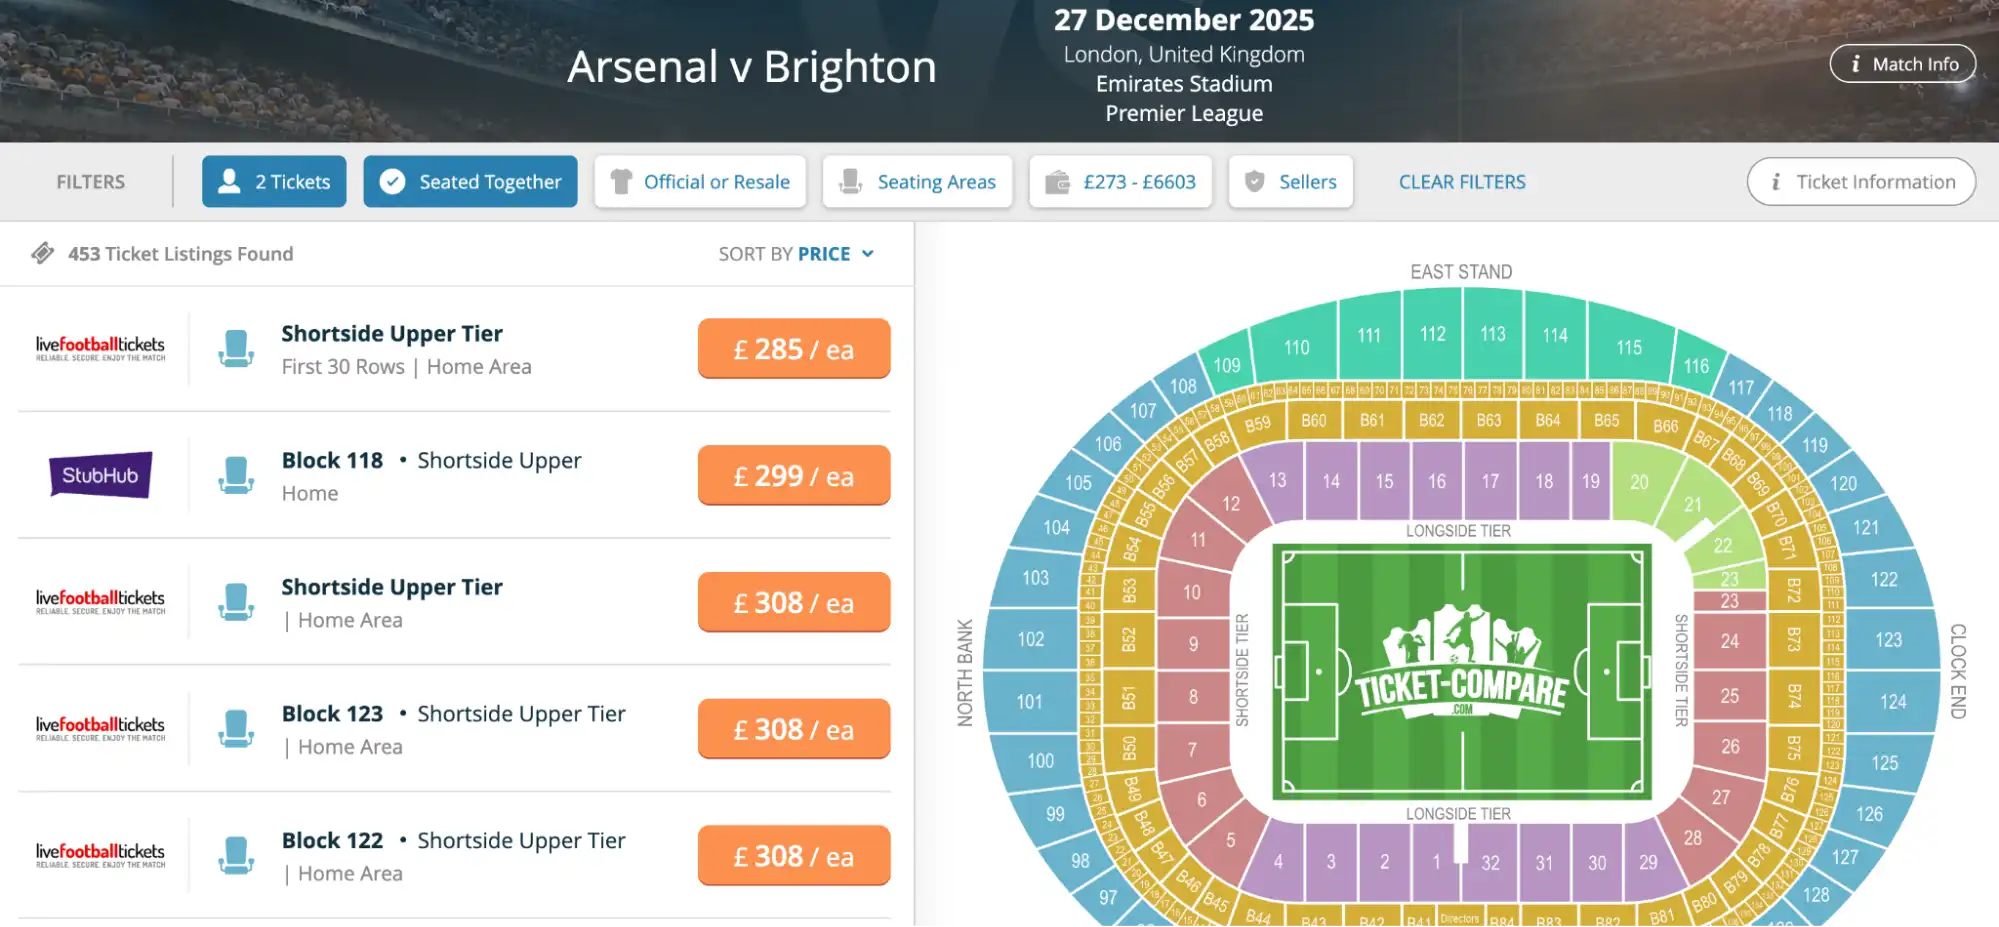The width and height of the screenshot is (1999, 927).
Task: Click the seat icon on the Block 118 listing
Action: point(236,476)
